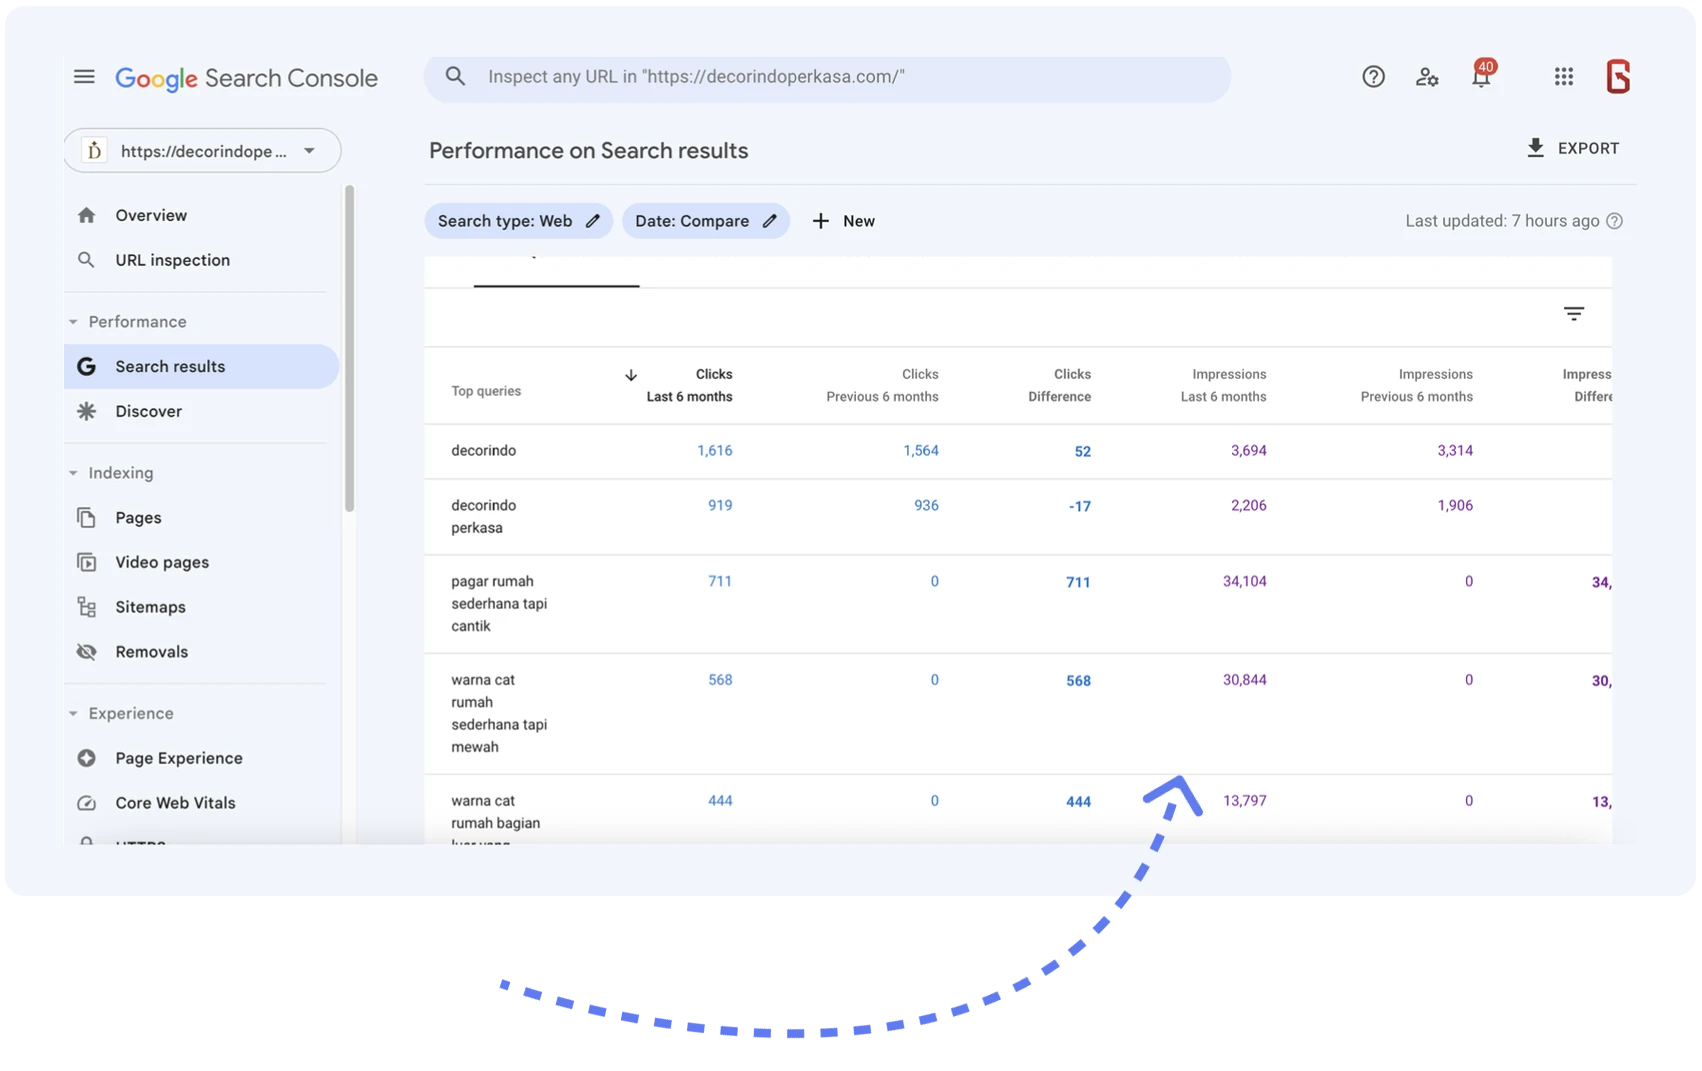Screen dimensions: 1702x1071
Task: Open the table filter rows icon
Action: click(x=1574, y=314)
